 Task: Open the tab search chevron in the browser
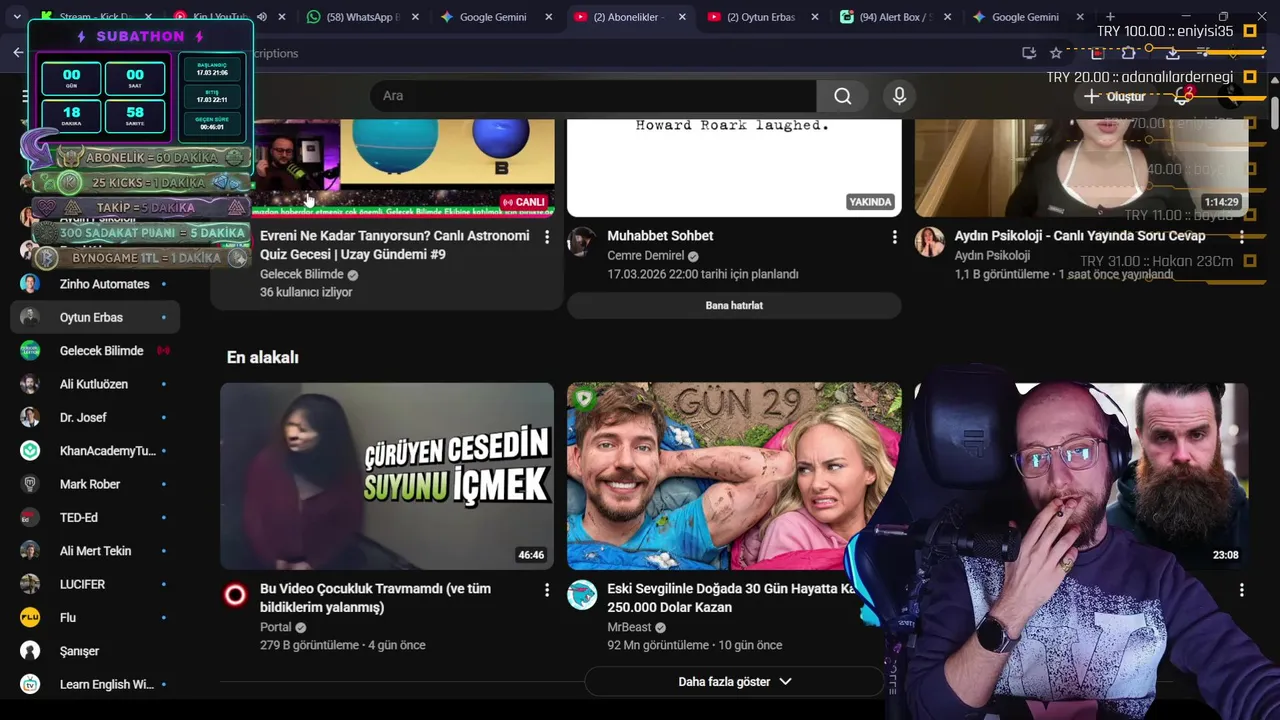(x=17, y=17)
